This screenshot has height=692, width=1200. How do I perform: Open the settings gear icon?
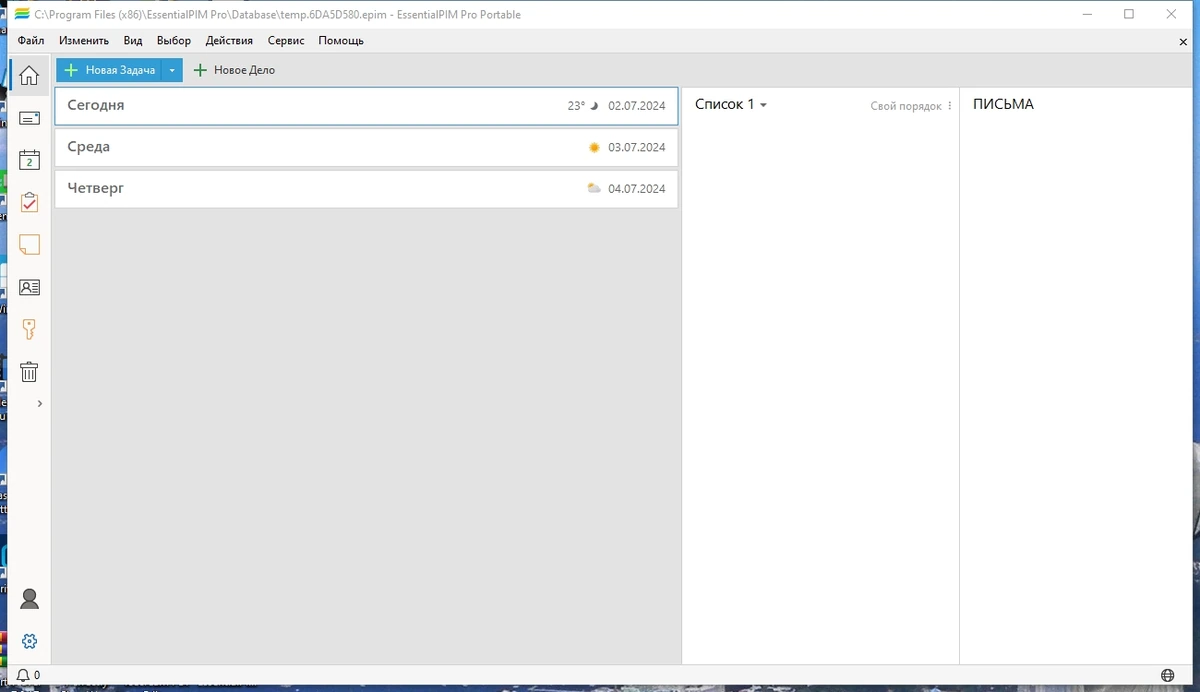(x=29, y=641)
